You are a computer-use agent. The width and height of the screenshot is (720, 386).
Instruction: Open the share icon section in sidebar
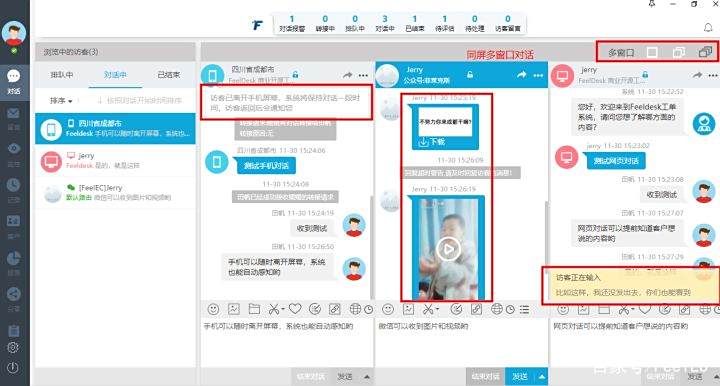click(13, 294)
